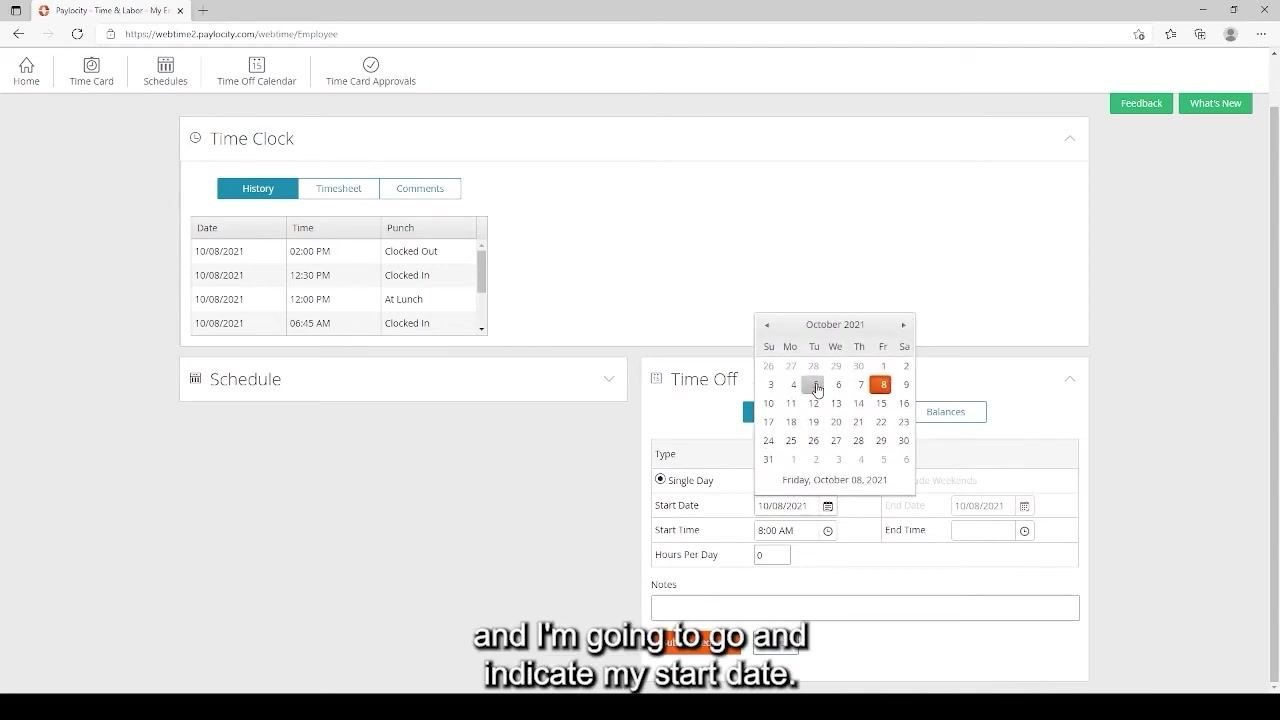Click the What's New button
Screen dimensions: 1280x720
[x=1215, y=103]
